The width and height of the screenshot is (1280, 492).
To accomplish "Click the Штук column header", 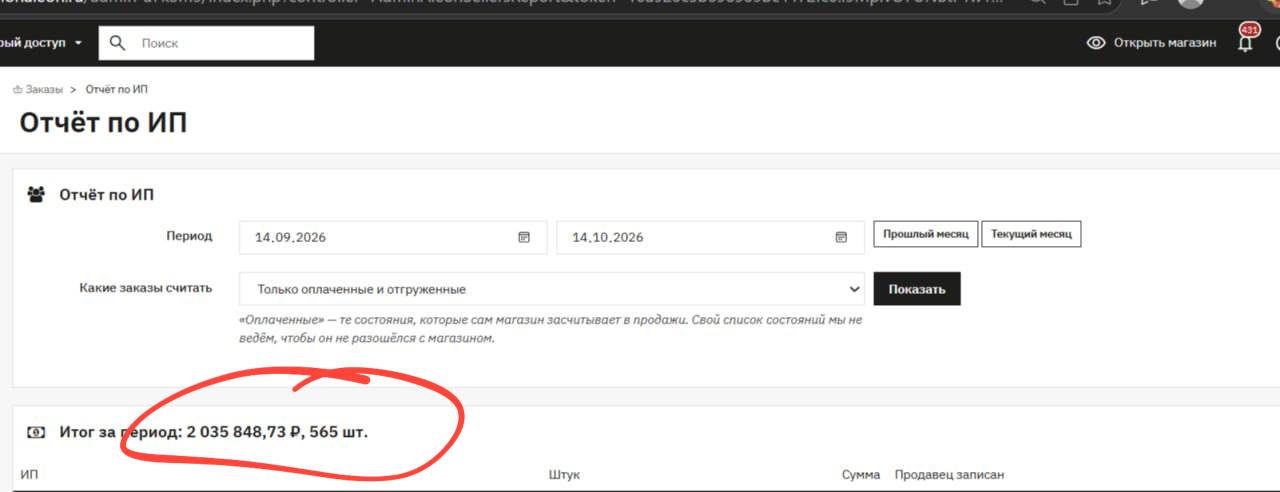I will (x=564, y=475).
